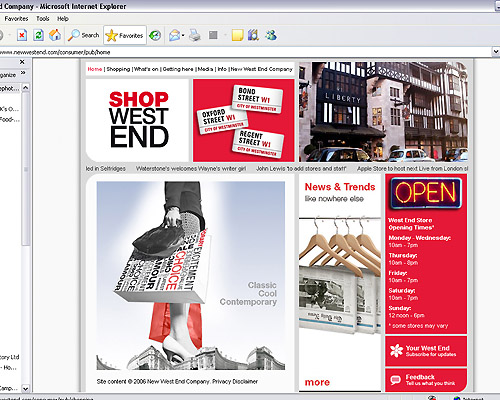Viewport: 500px width, 400px height.
Task: Click the Refresh toolbar icon
Action: click(x=39, y=35)
